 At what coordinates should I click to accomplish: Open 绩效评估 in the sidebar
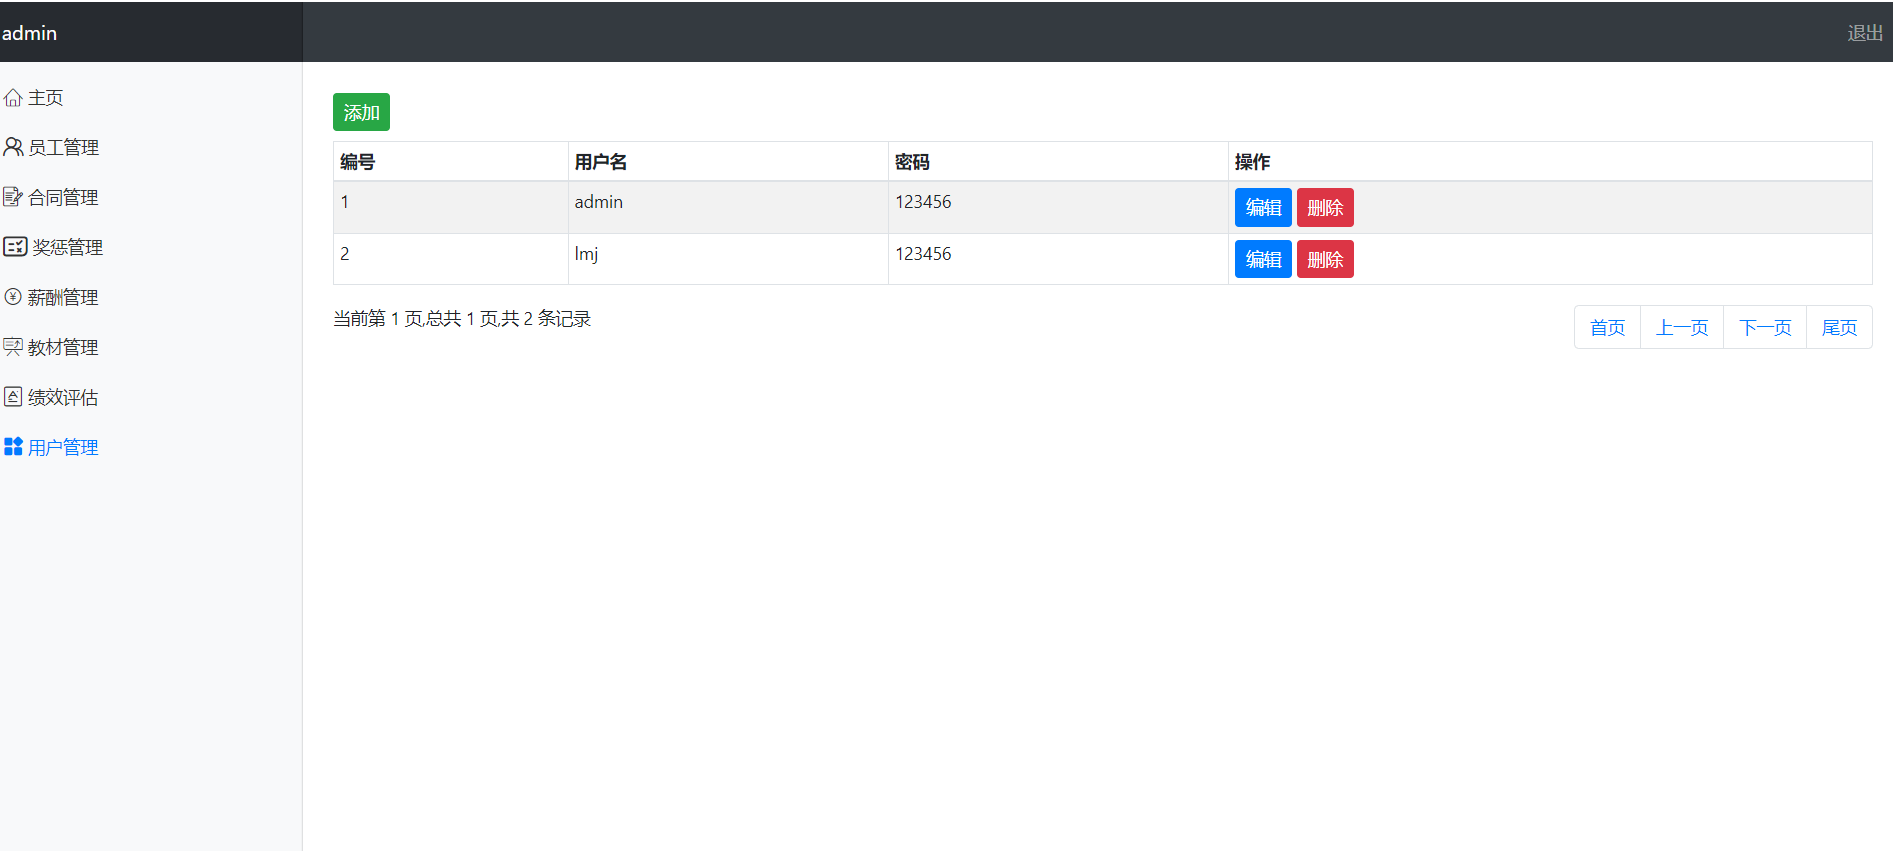click(x=63, y=397)
